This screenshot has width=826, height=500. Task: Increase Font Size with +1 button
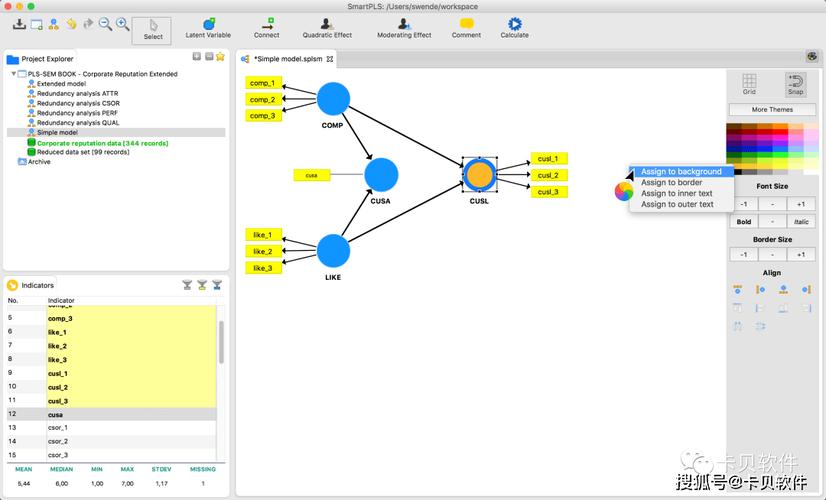(x=800, y=204)
